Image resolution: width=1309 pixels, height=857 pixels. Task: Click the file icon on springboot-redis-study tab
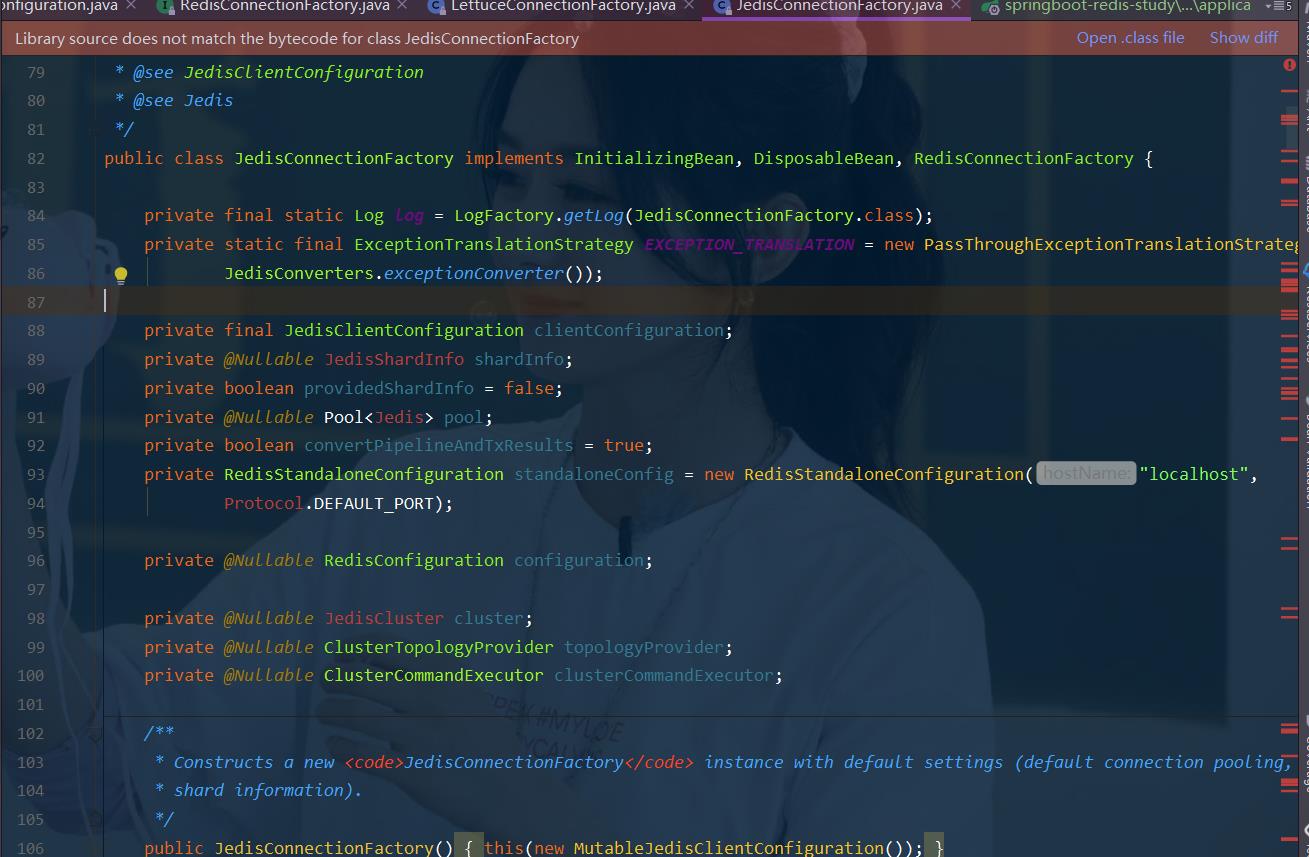tap(990, 6)
